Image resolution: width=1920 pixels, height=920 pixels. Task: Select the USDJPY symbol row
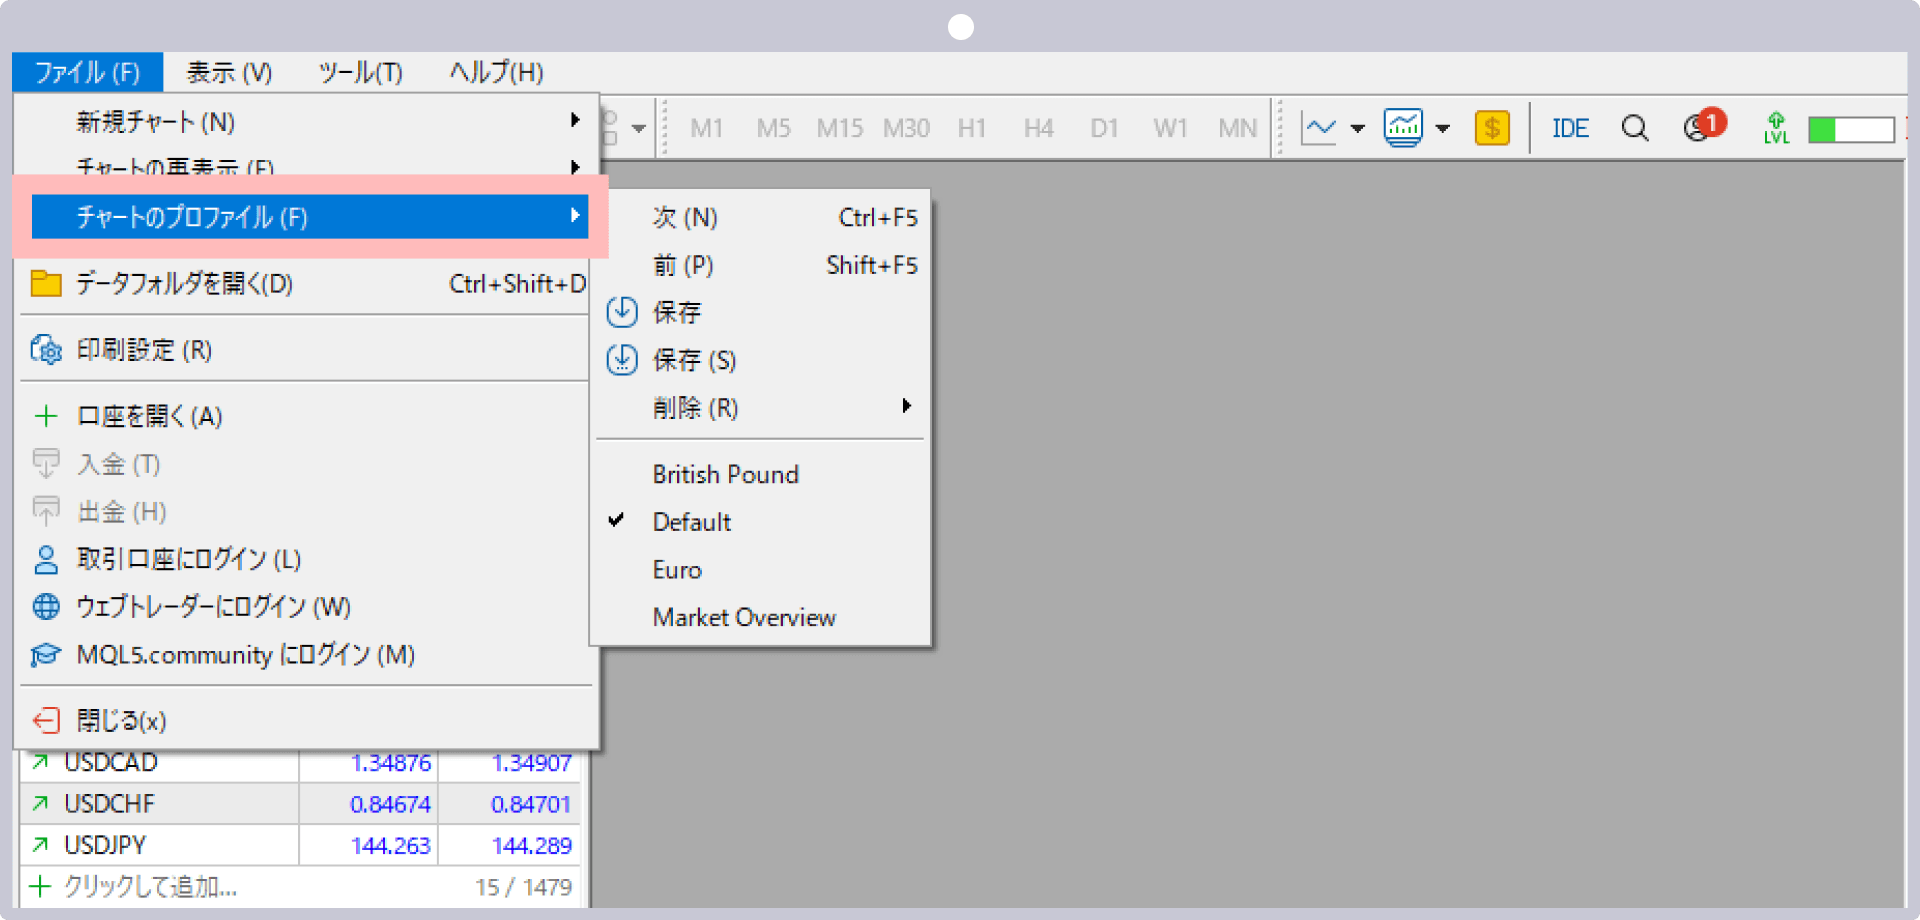click(300, 845)
